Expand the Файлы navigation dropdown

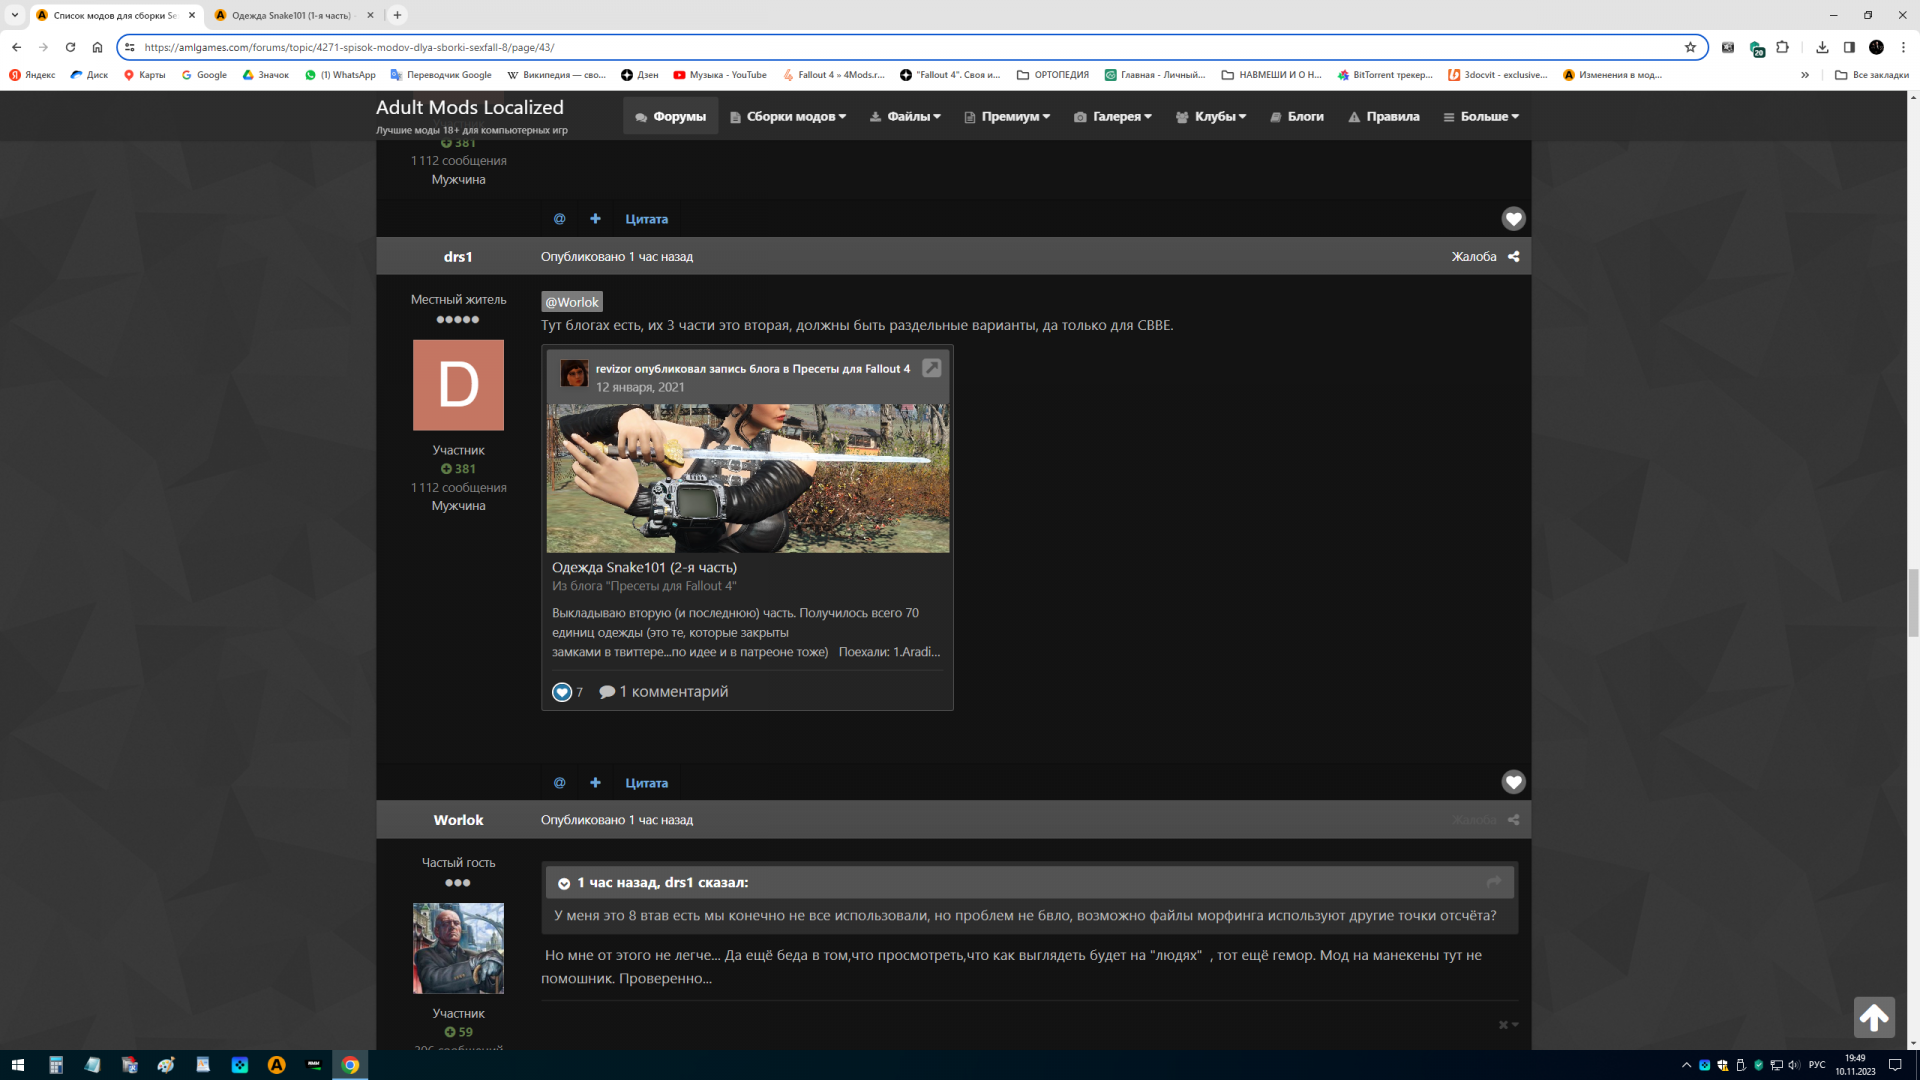905,117
